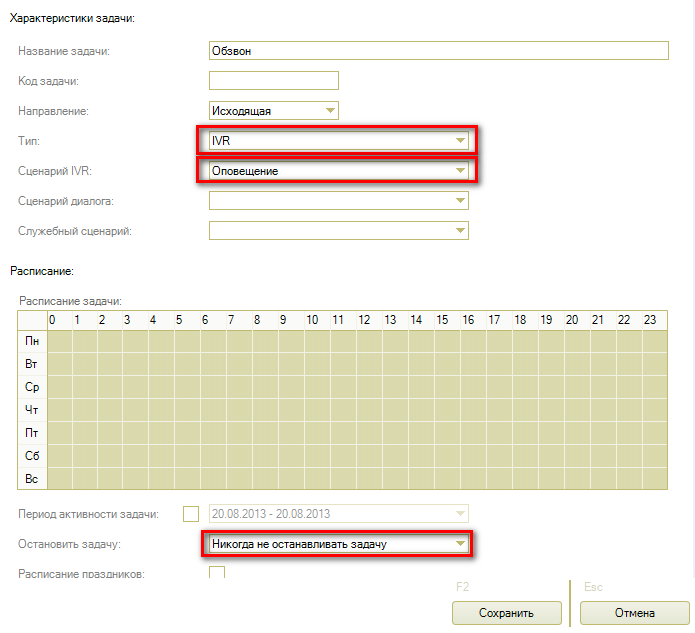Click the Название задачи field containing Обзвон
Screen dimensions: 695x633
[x=437, y=51]
